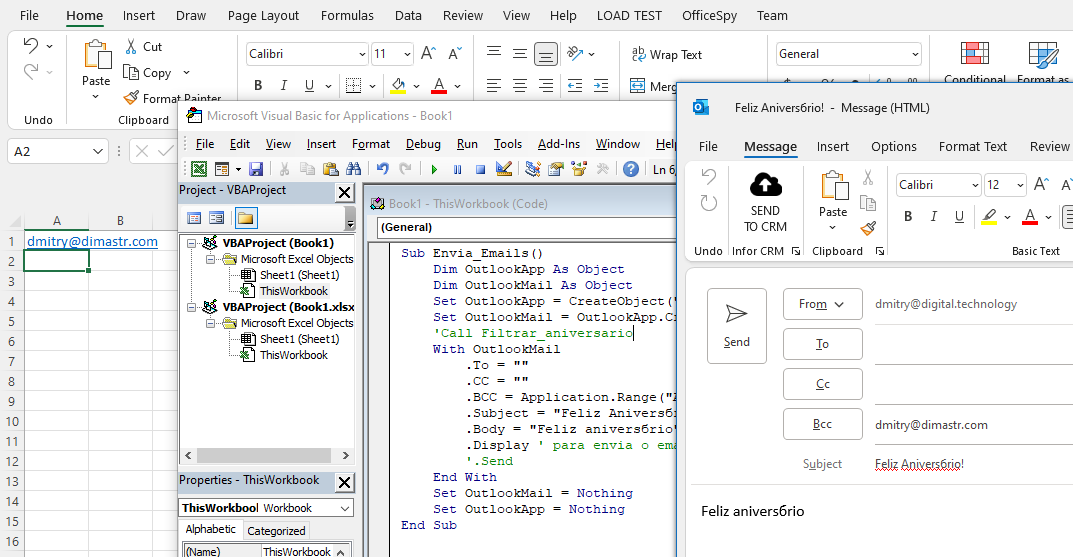Screen dimensions: 1073x557
Task: Open VBA Debug menu
Action: tap(423, 144)
